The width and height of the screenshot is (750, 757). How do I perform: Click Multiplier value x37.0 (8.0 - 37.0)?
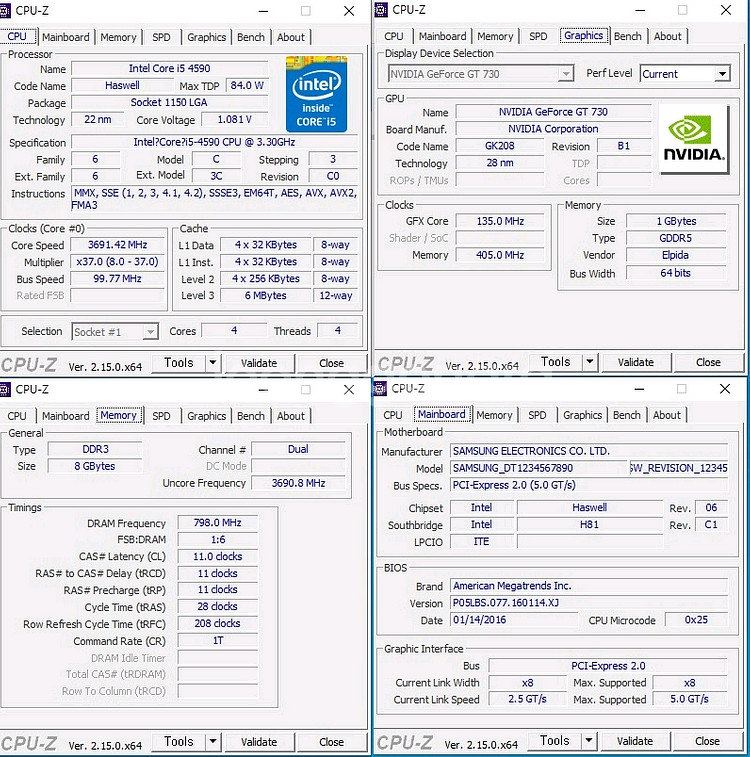(118, 262)
